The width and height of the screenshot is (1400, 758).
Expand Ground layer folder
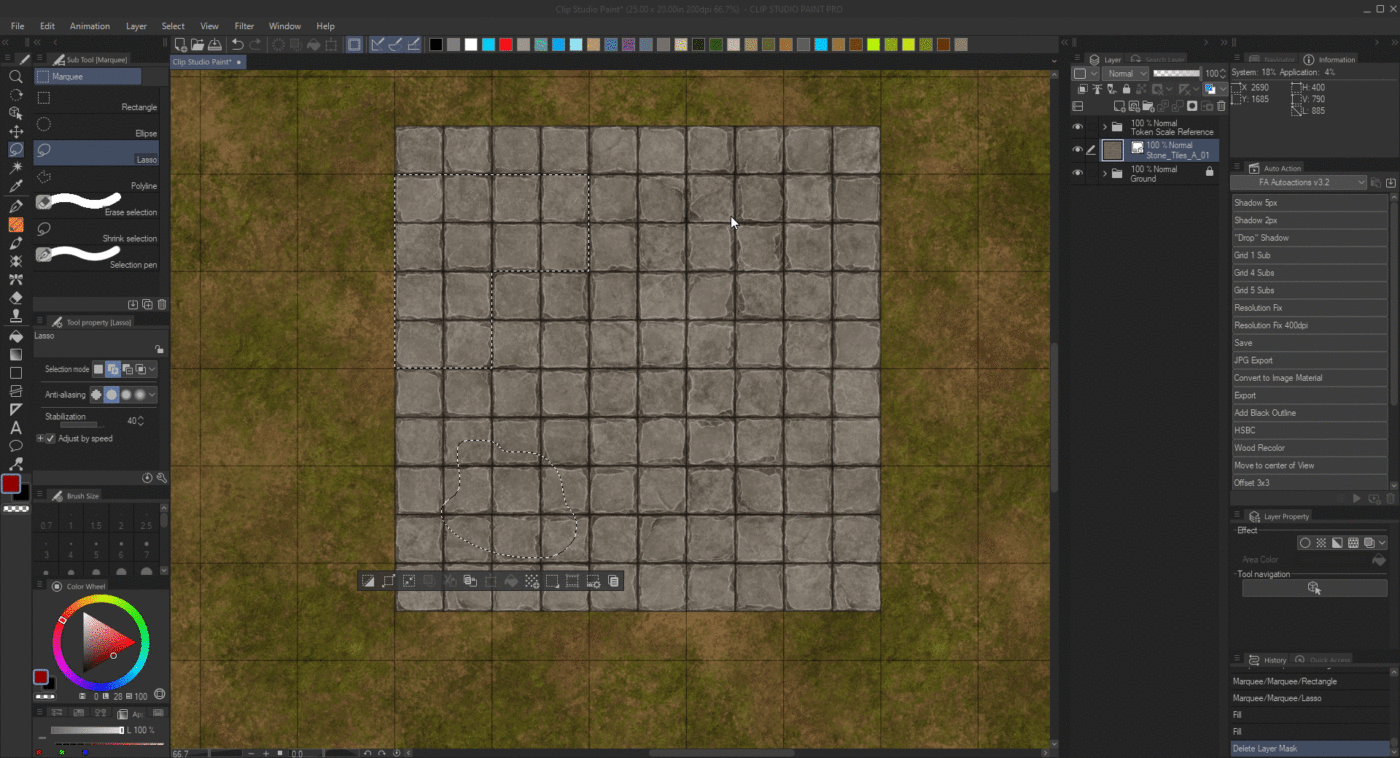pyautogui.click(x=1104, y=173)
